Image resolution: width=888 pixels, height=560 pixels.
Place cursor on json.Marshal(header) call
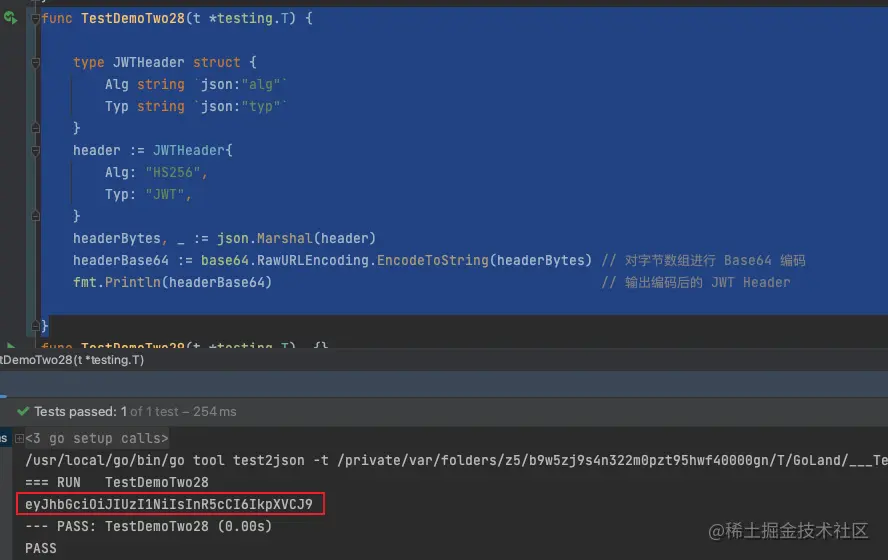pyautogui.click(x=296, y=238)
